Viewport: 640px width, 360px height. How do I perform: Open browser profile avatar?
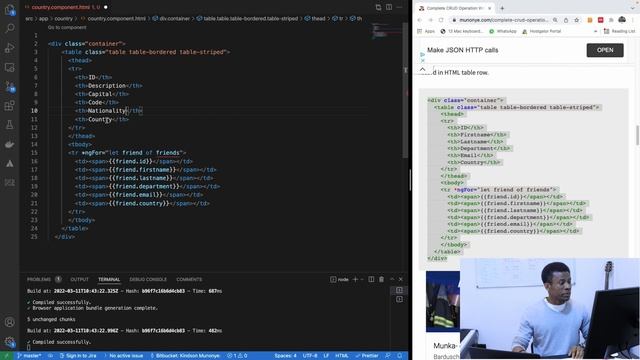coord(622,20)
